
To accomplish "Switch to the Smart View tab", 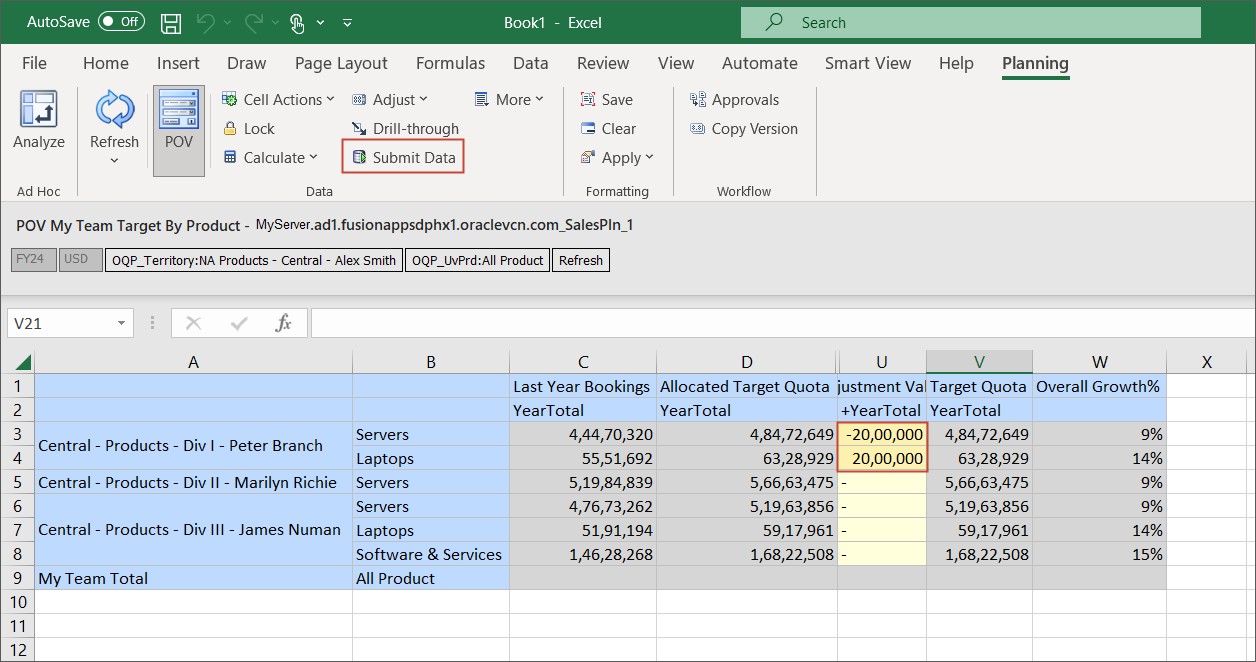I will pos(868,63).
